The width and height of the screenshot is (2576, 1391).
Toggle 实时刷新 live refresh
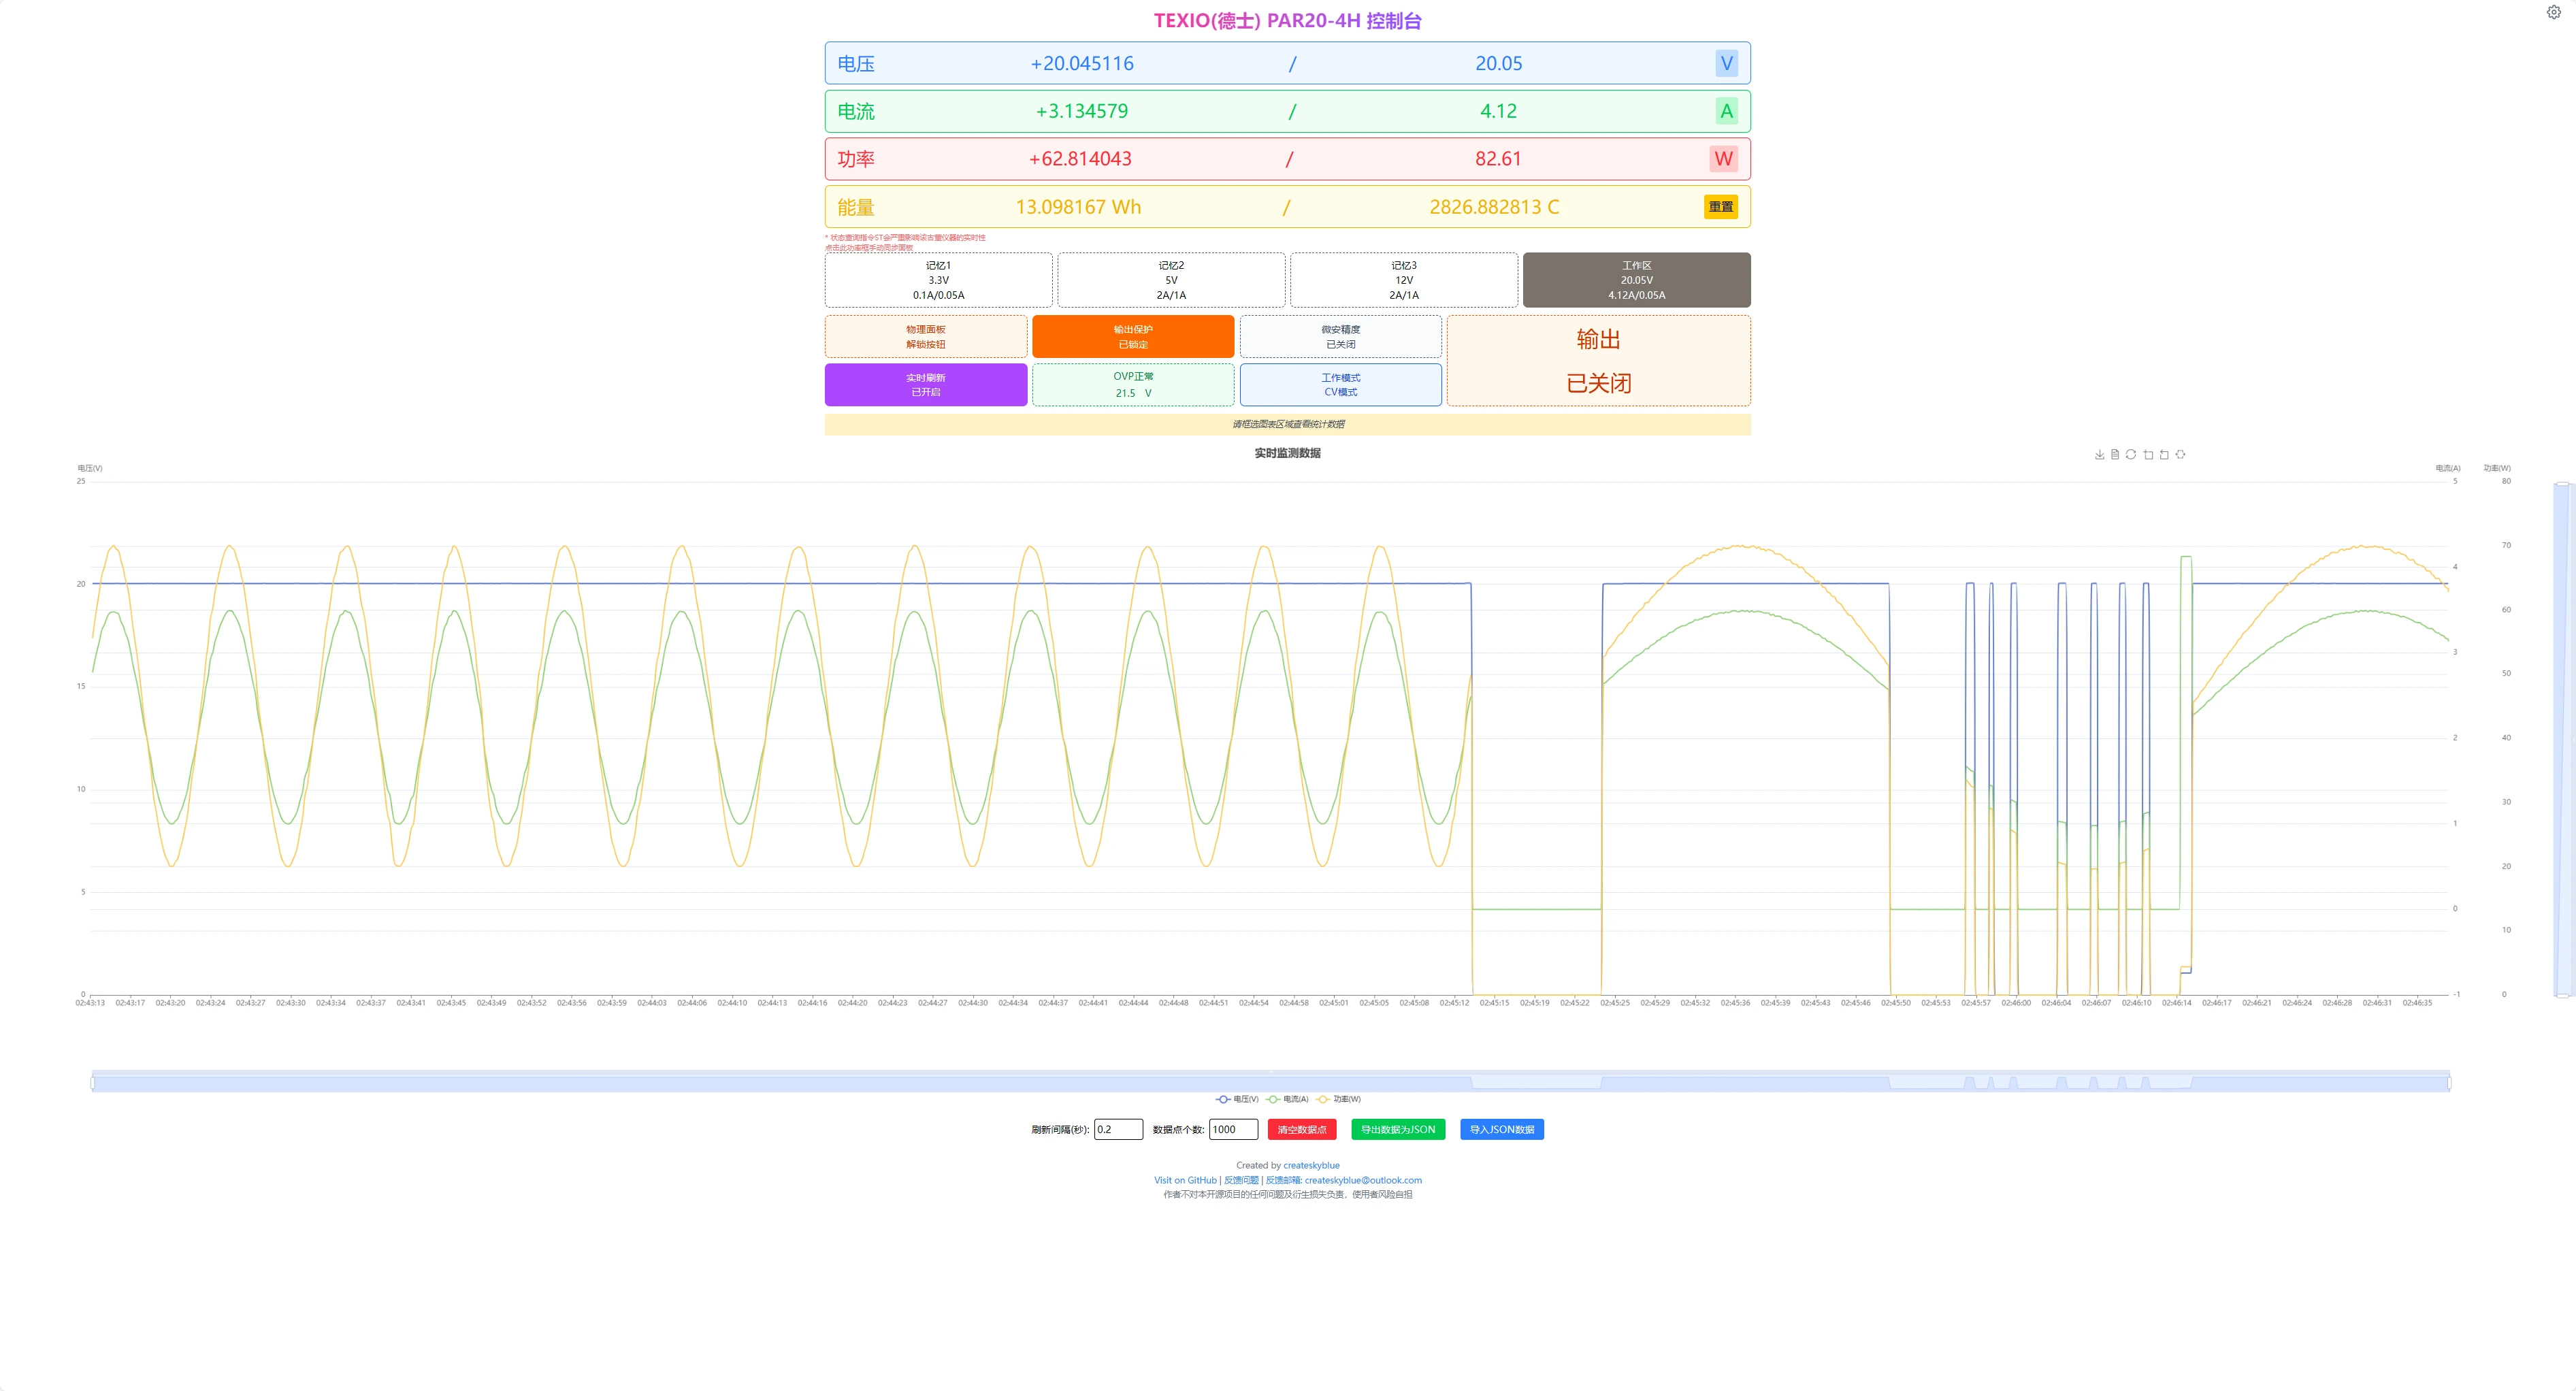click(926, 385)
